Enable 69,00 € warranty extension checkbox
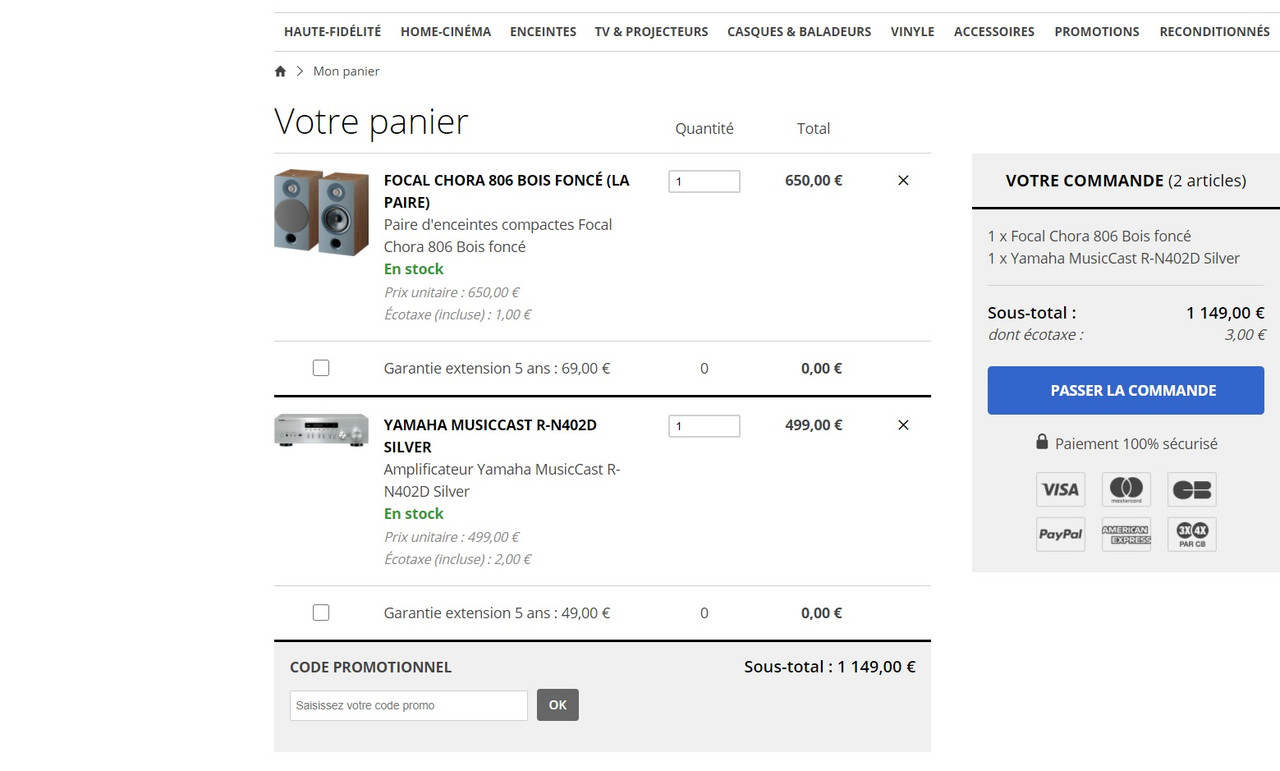Screen dimensions: 1280x771 click(x=321, y=368)
